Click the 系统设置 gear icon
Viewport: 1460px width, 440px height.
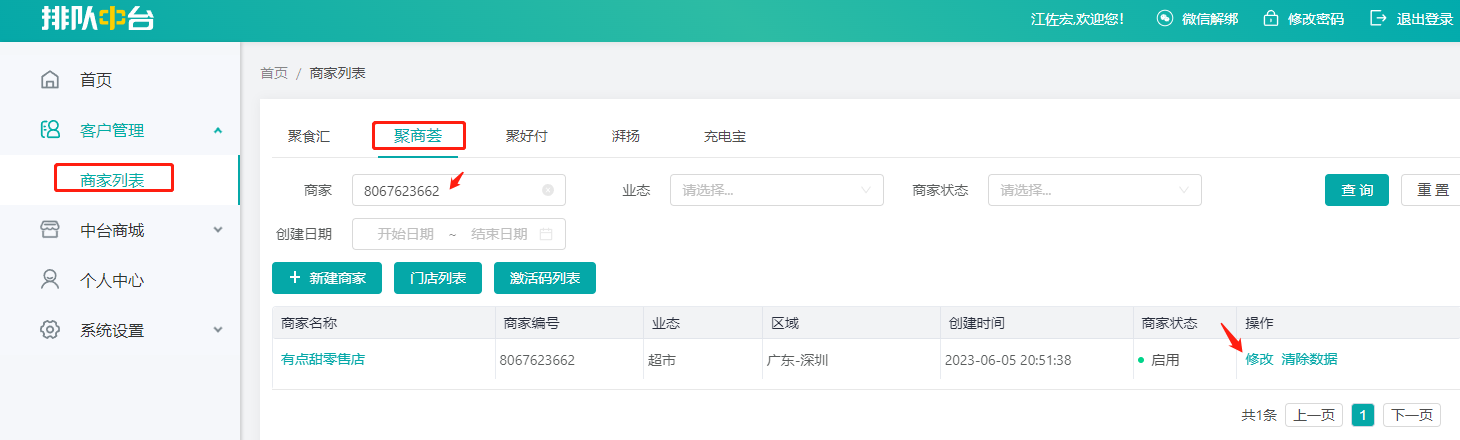(50, 330)
